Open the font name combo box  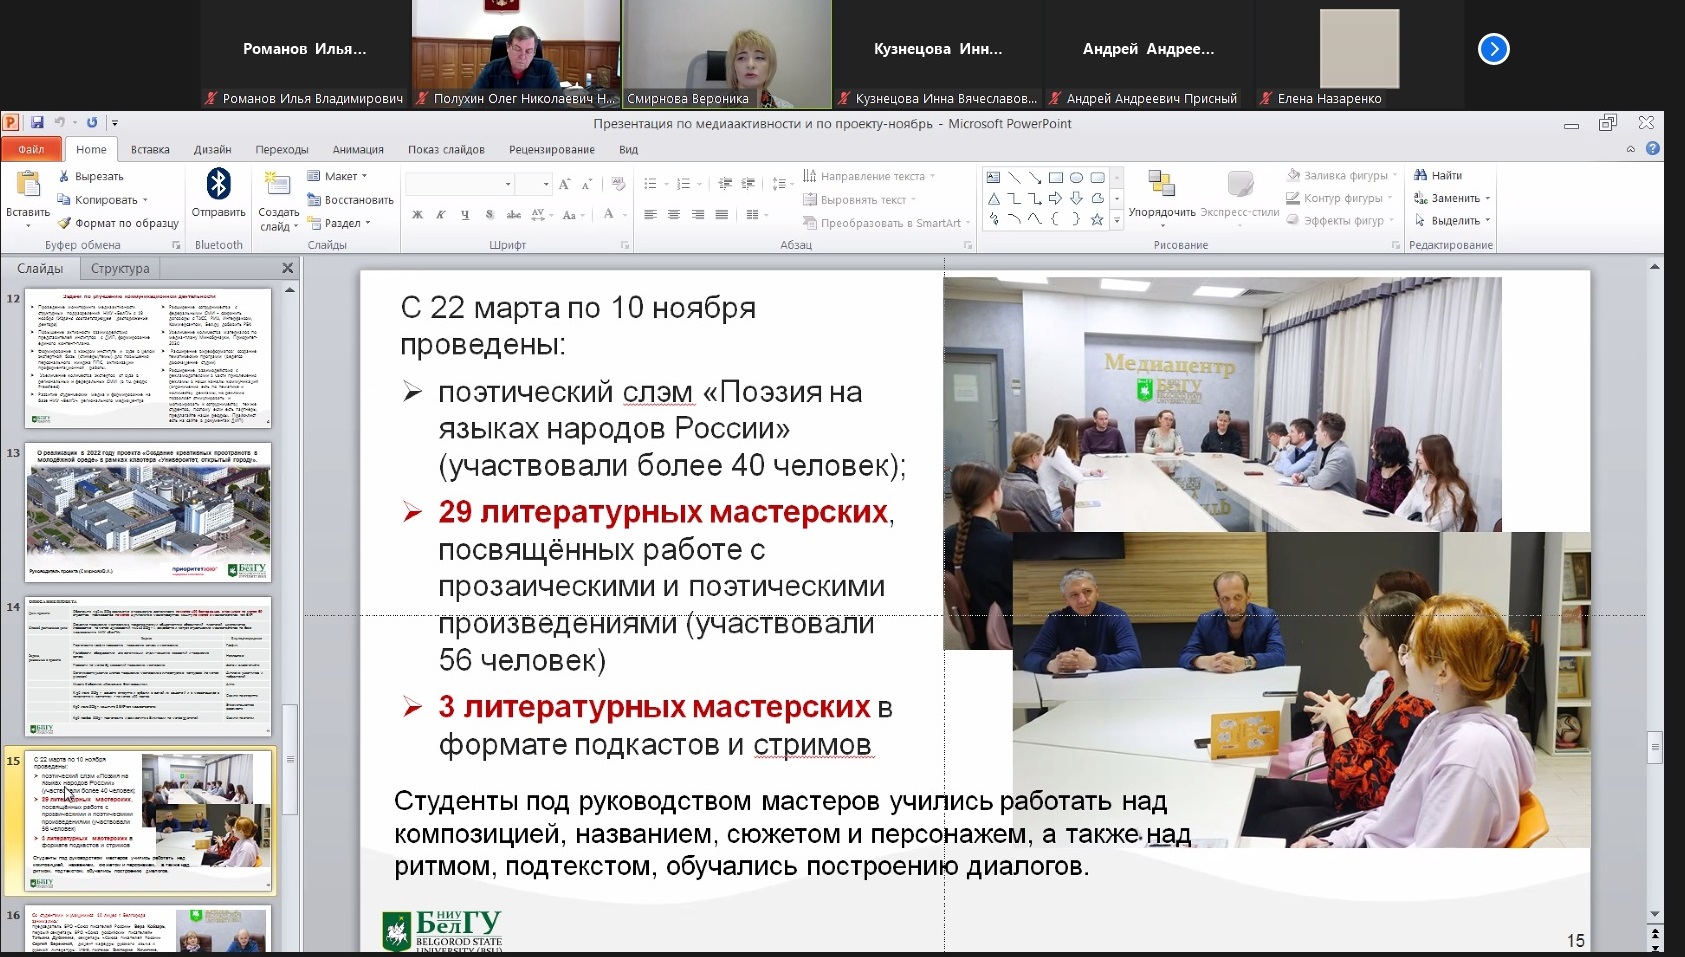(x=459, y=184)
